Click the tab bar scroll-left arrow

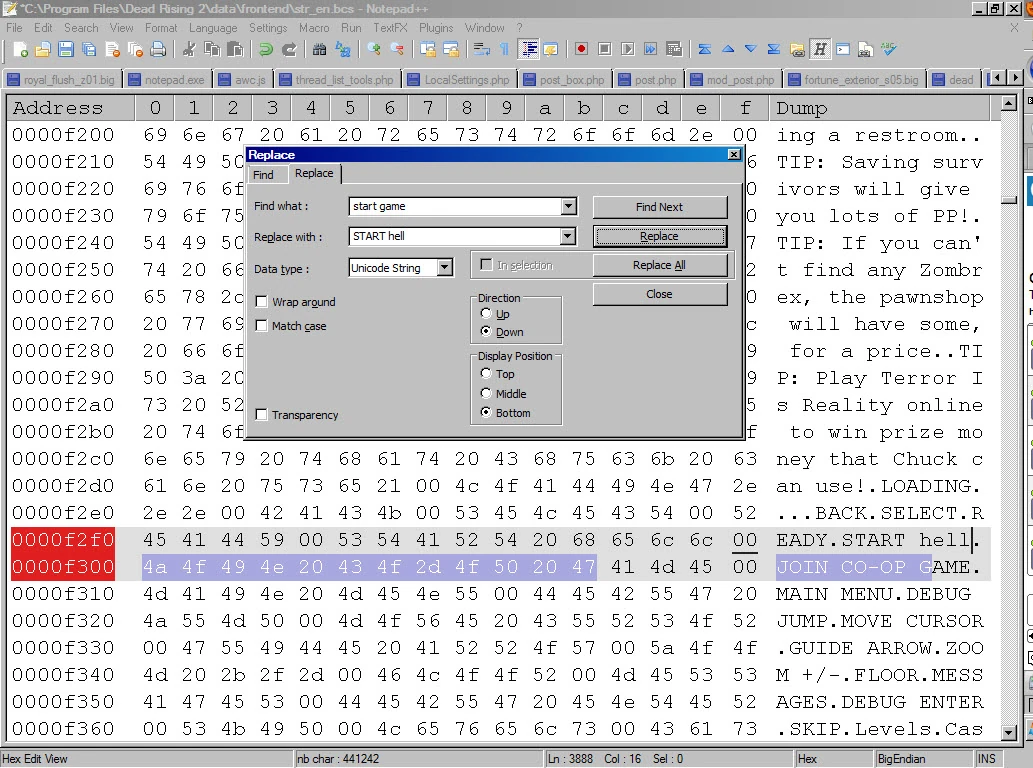click(x=998, y=78)
